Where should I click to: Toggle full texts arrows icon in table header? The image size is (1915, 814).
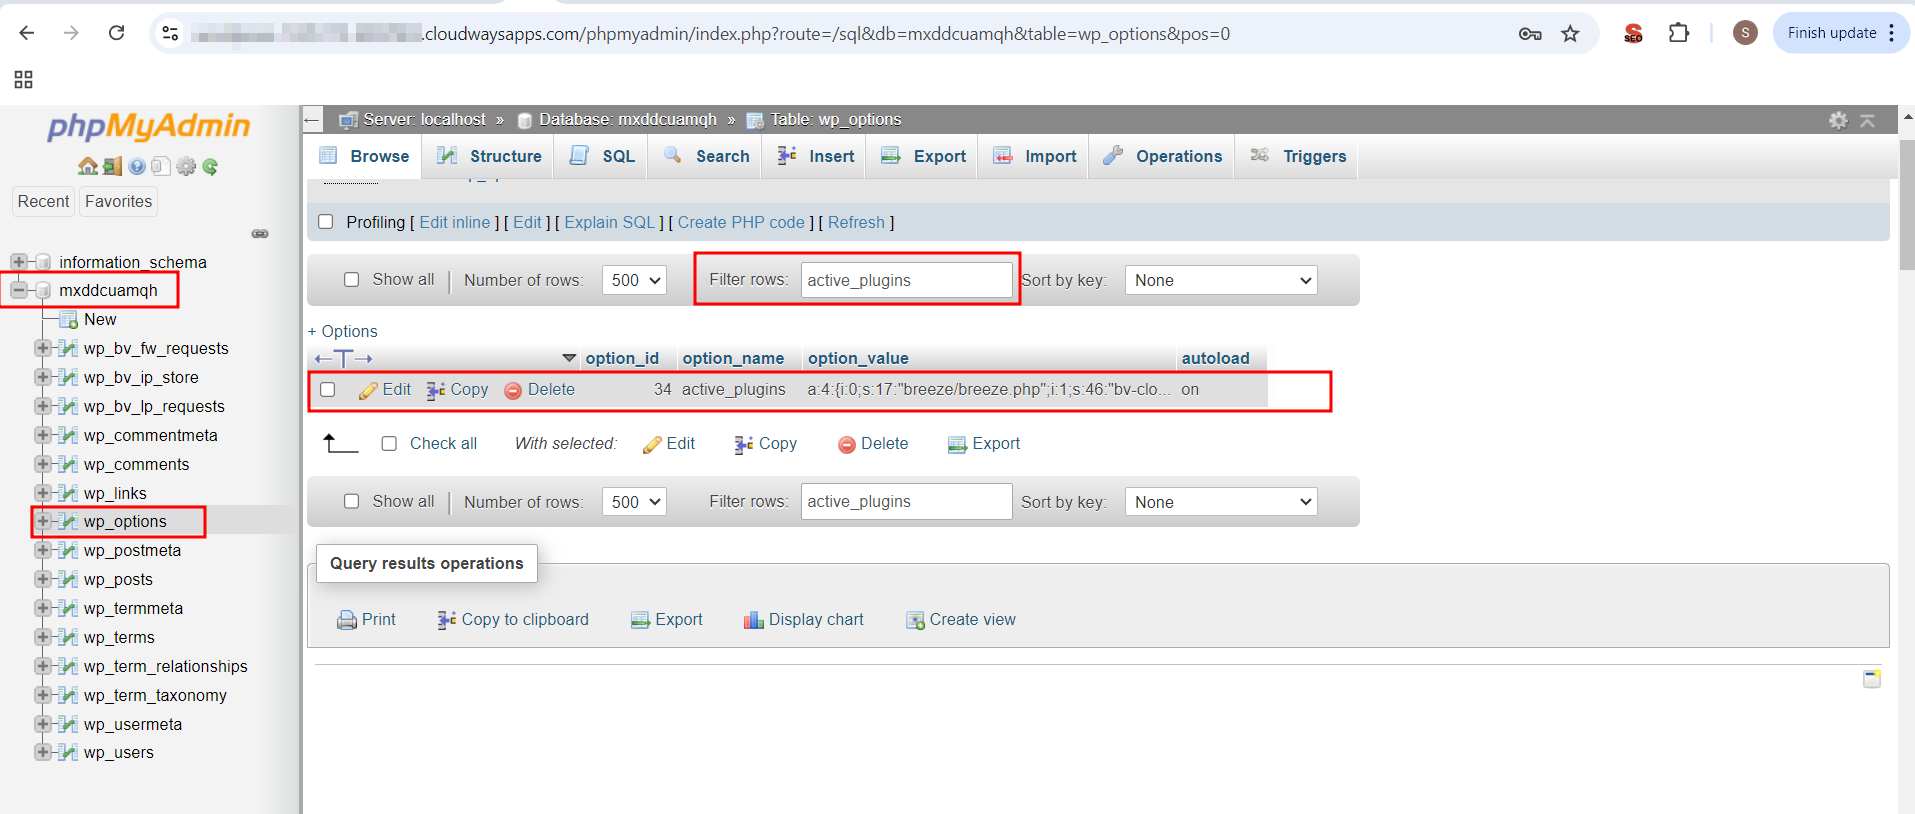(343, 358)
